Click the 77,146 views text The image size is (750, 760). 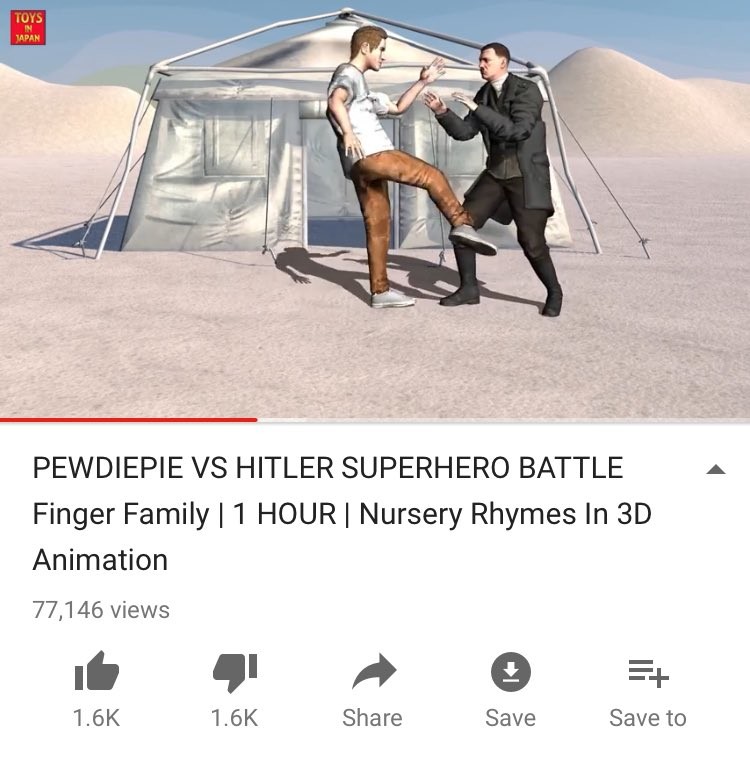coord(101,610)
